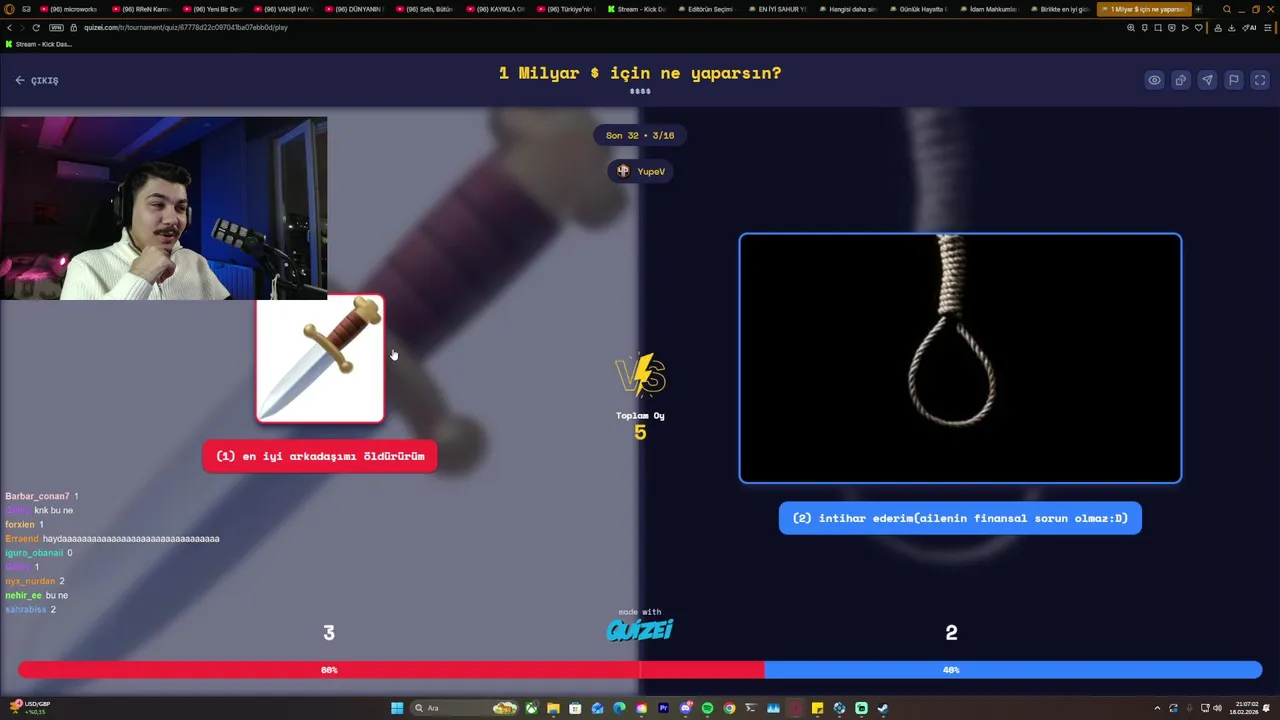Open Google Chrome from the taskbar
Viewport: 1280px width, 720px height.
[x=729, y=708]
